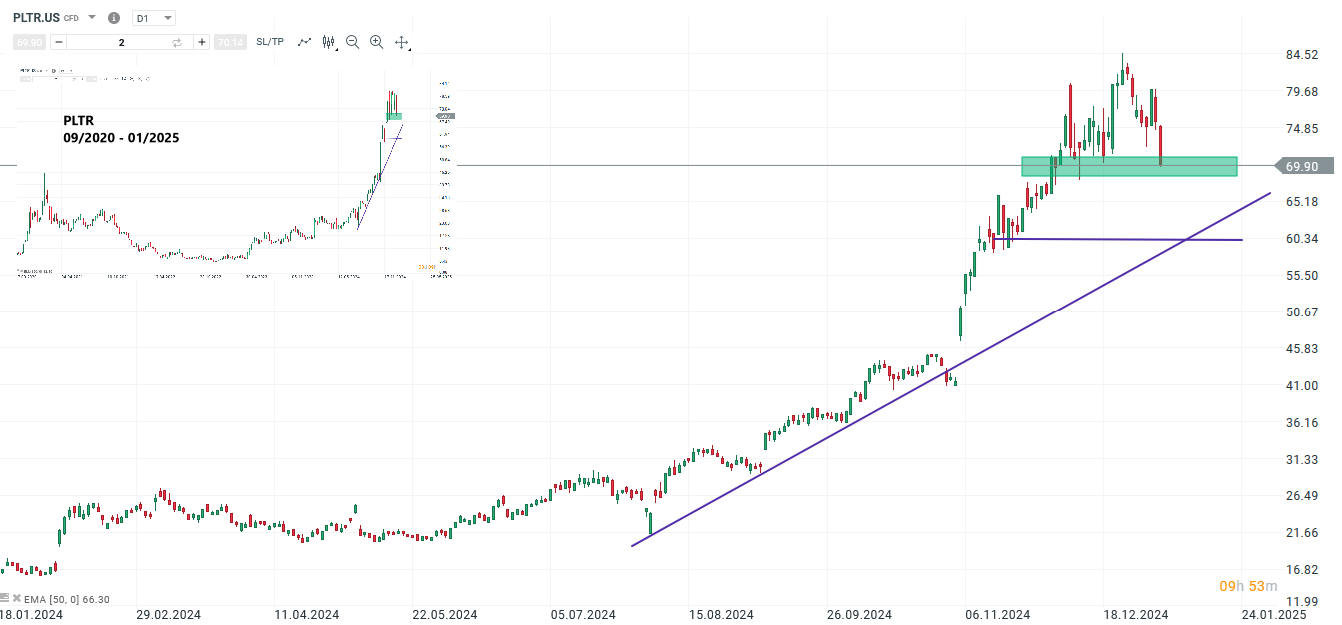1342x625 pixels.
Task: Zoom in on the chart
Action: click(x=375, y=42)
